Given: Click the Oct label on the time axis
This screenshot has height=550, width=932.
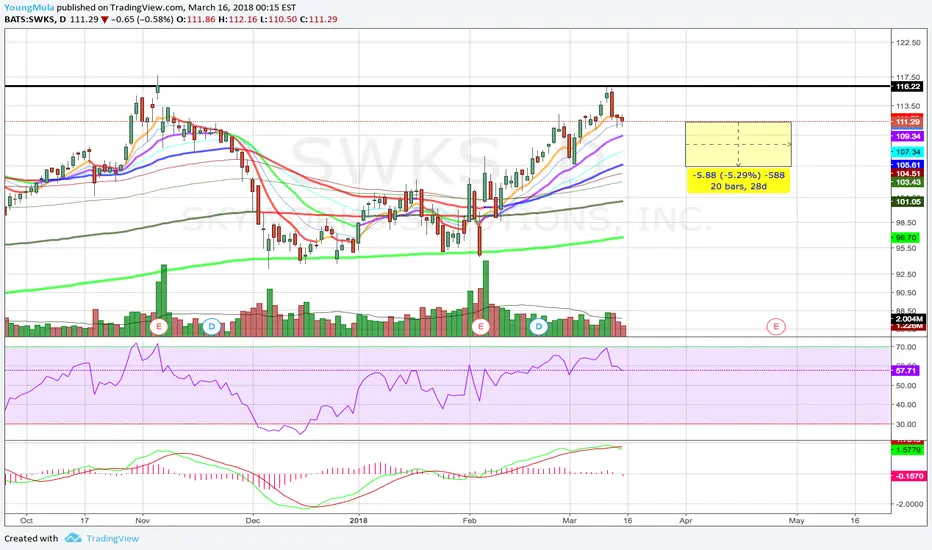Looking at the screenshot, I should pyautogui.click(x=26, y=520).
